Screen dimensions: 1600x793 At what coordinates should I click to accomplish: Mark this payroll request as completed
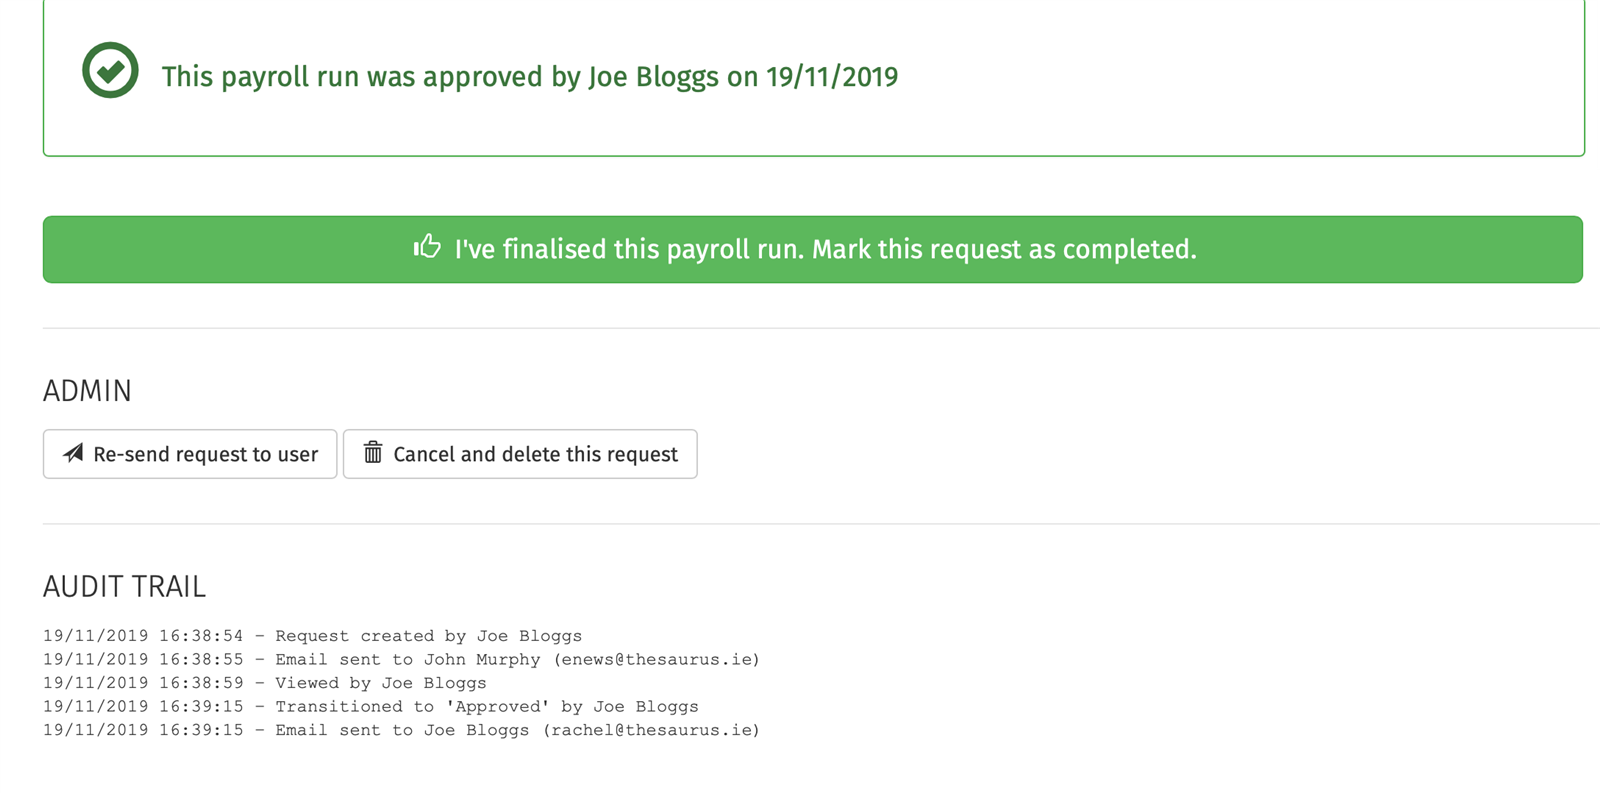812,249
